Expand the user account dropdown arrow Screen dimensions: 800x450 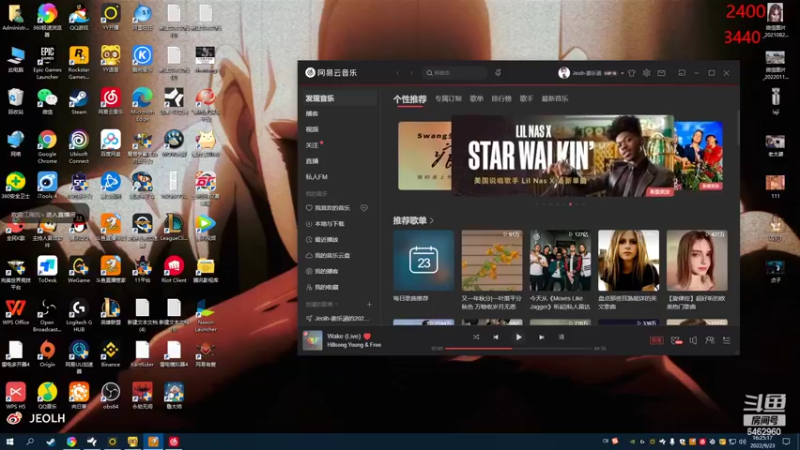pyautogui.click(x=622, y=73)
